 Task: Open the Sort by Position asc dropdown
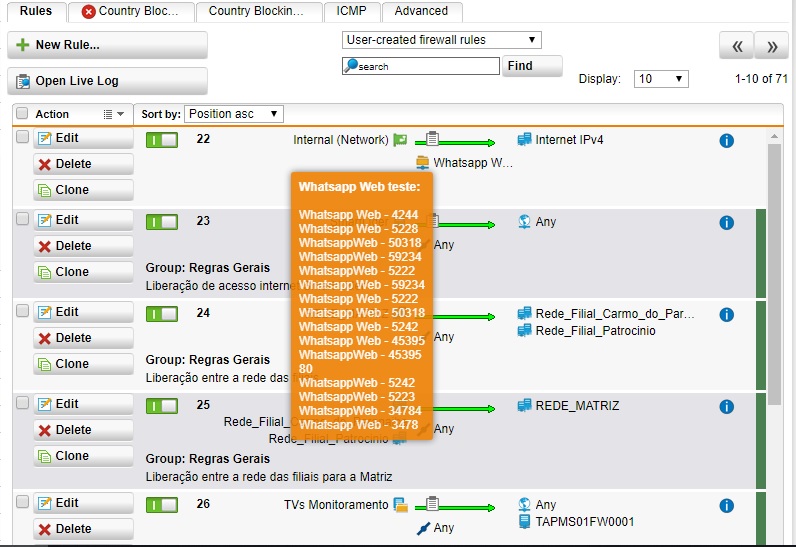[234, 114]
